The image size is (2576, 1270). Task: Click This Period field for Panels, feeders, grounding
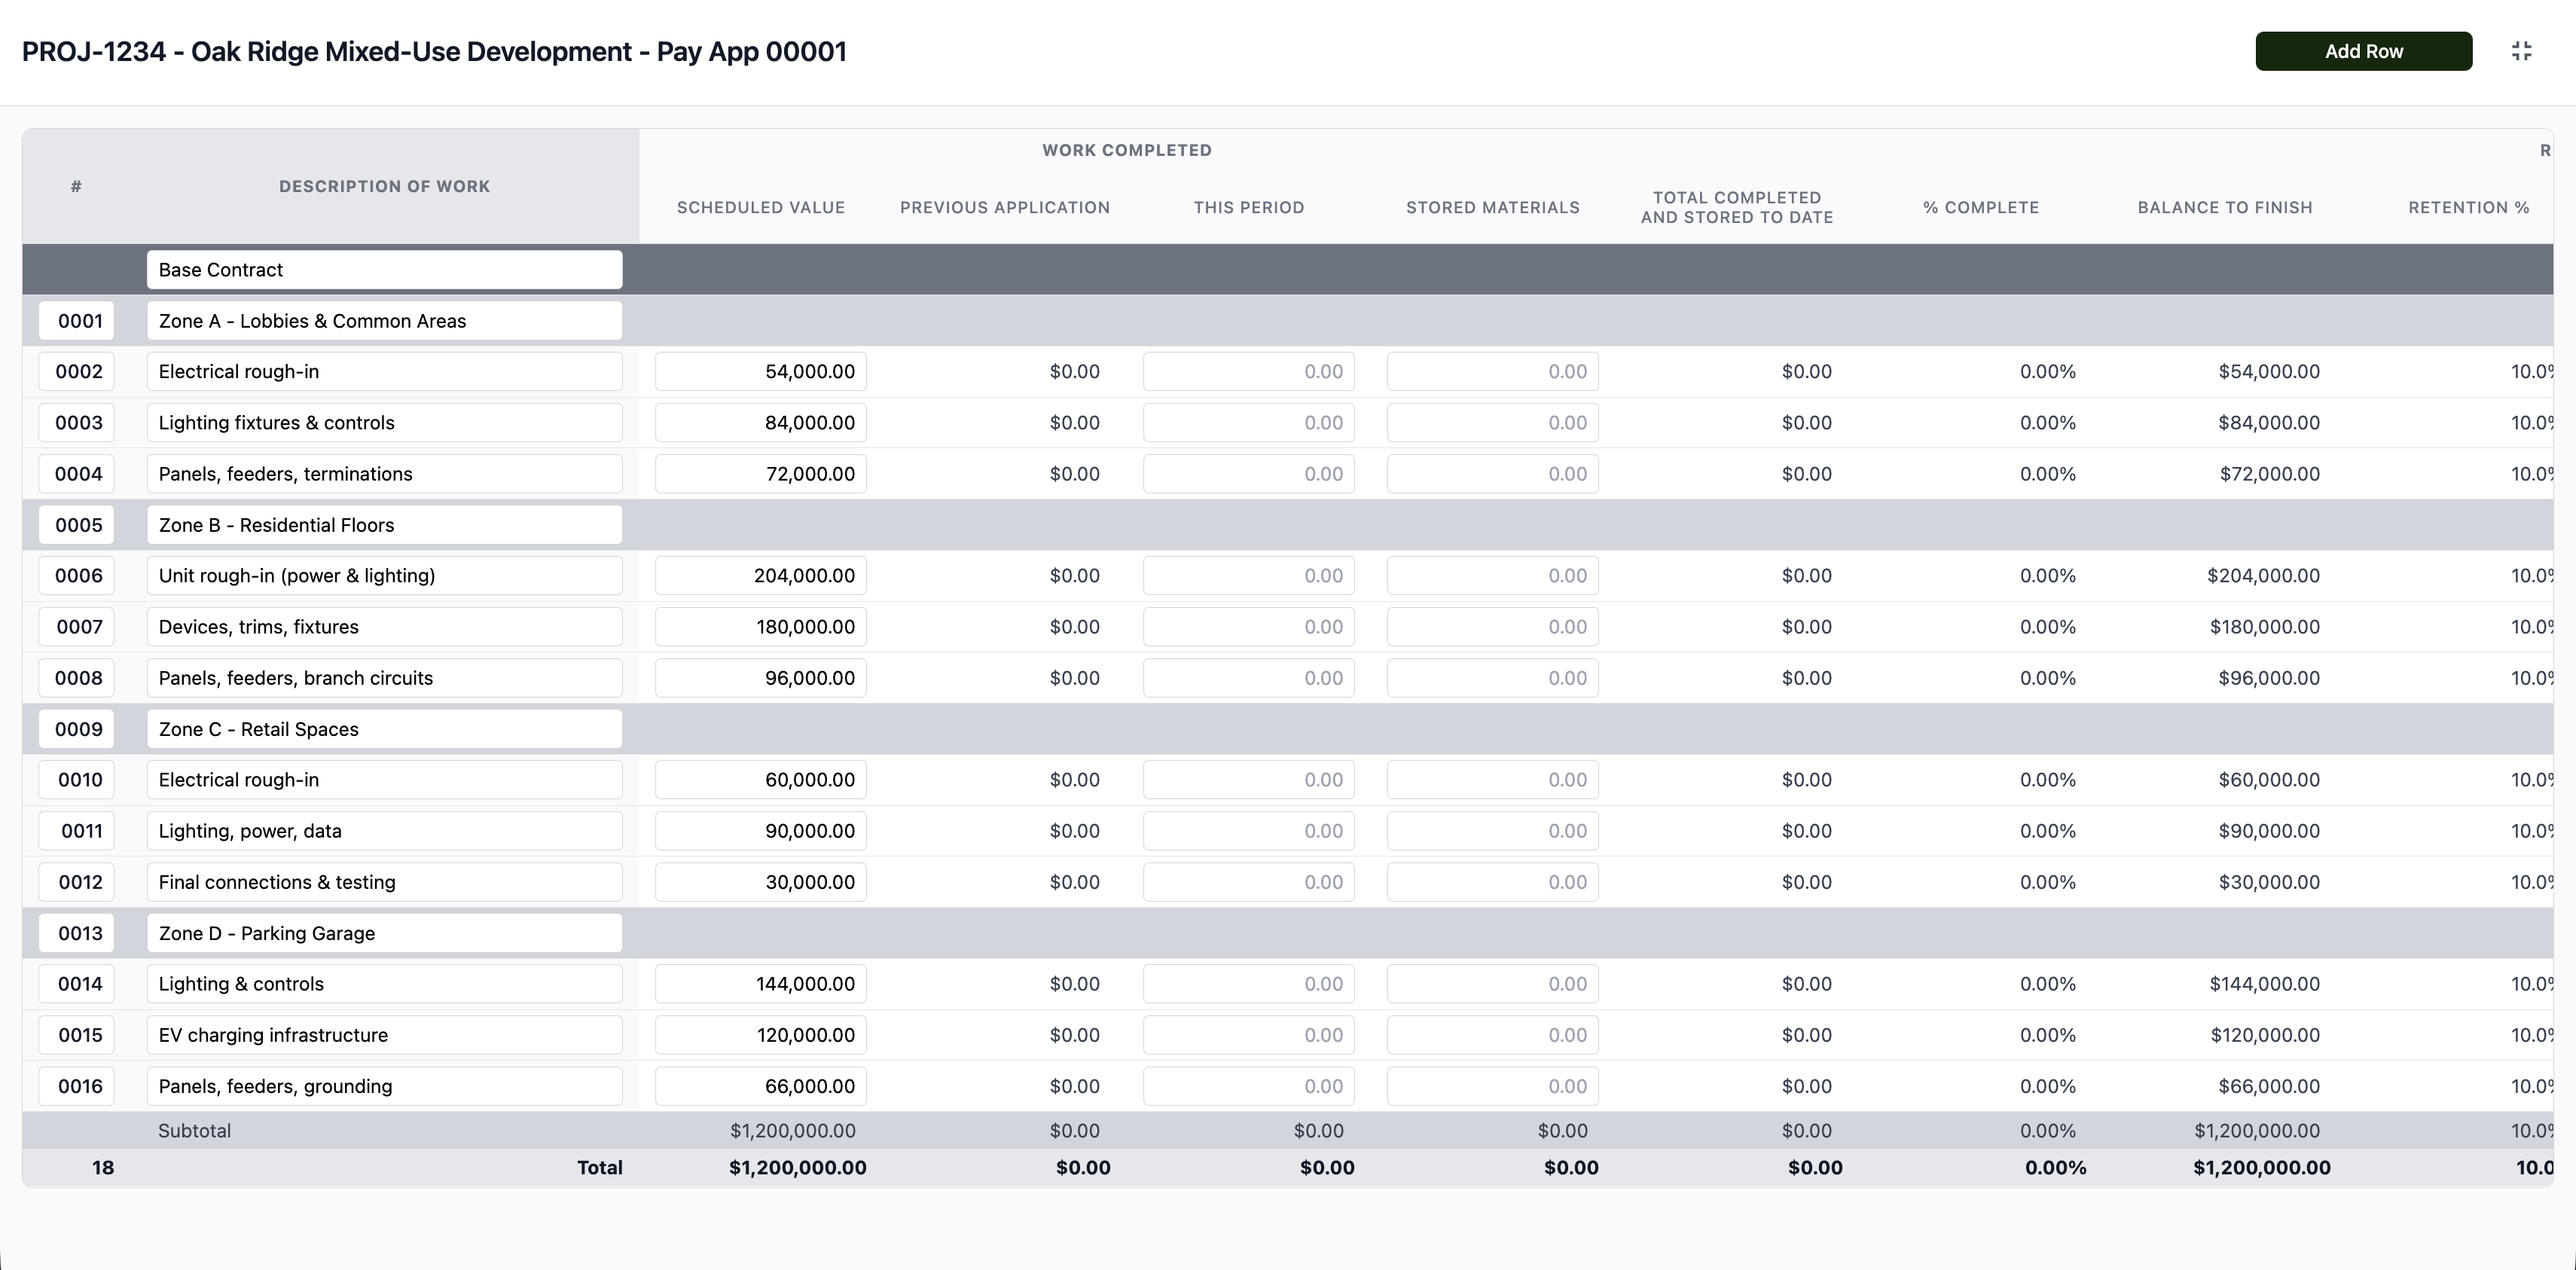[x=1248, y=1086]
